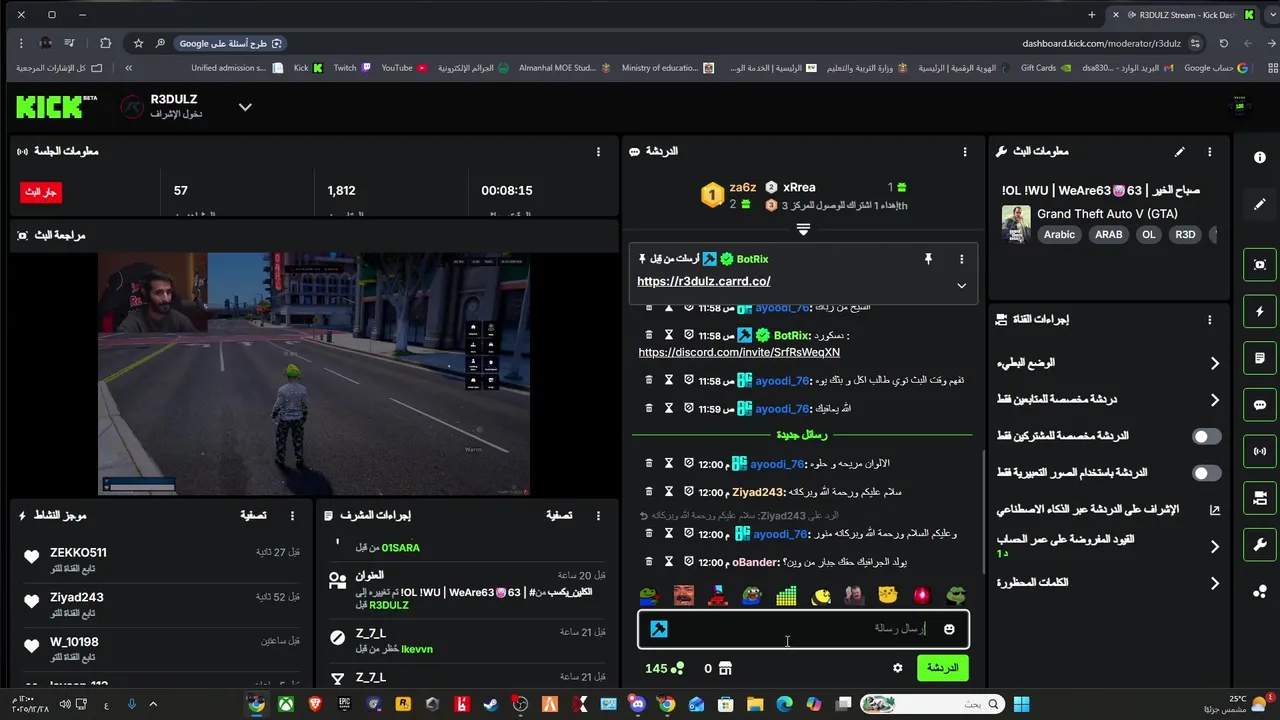Expand the pinned message chevron

coord(961,285)
